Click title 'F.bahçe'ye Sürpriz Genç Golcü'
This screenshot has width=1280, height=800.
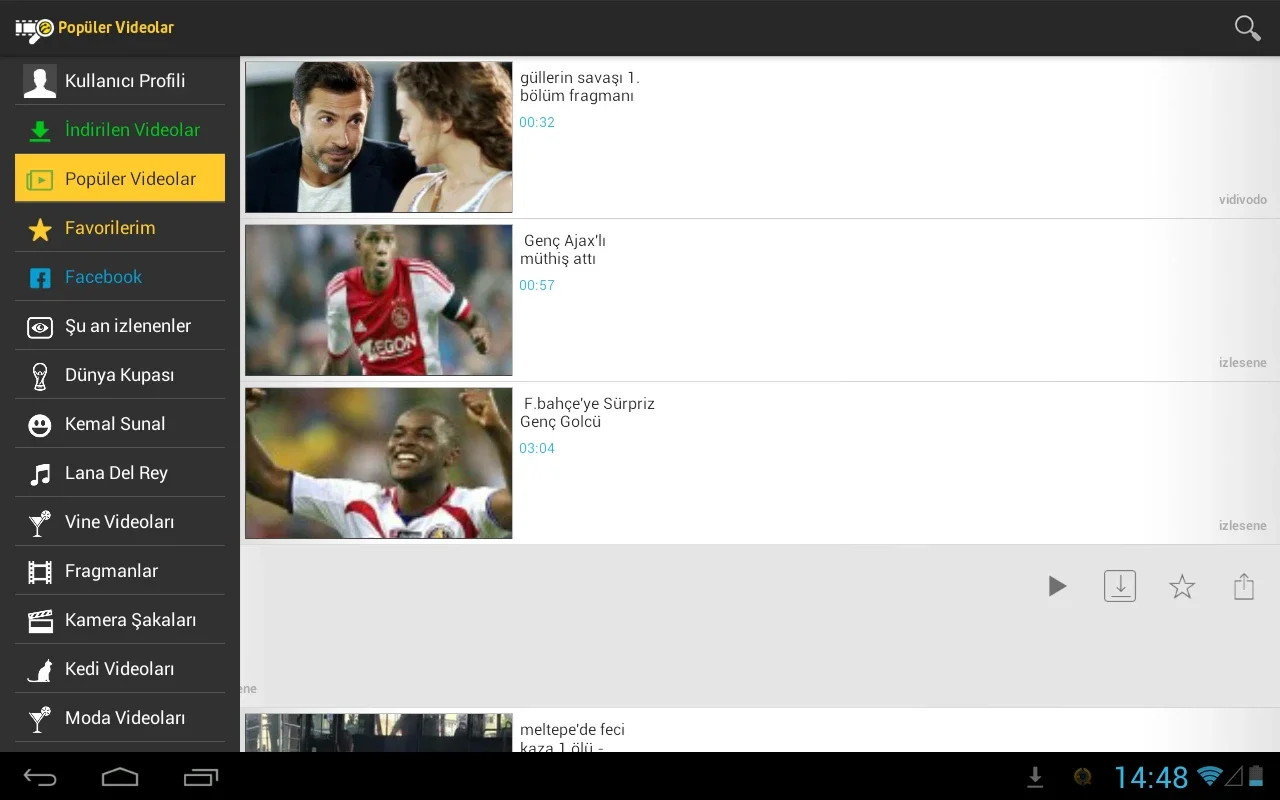588,413
